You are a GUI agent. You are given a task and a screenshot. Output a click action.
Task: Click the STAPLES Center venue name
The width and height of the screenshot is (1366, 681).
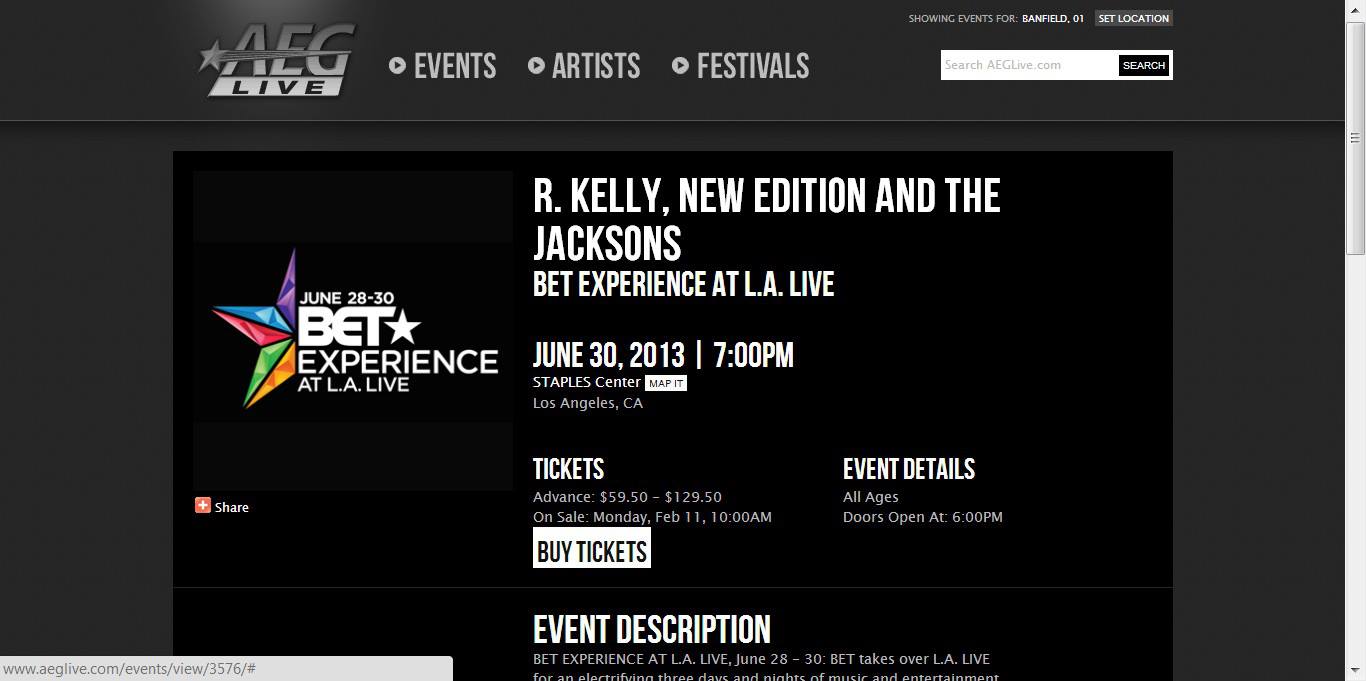[x=587, y=382]
